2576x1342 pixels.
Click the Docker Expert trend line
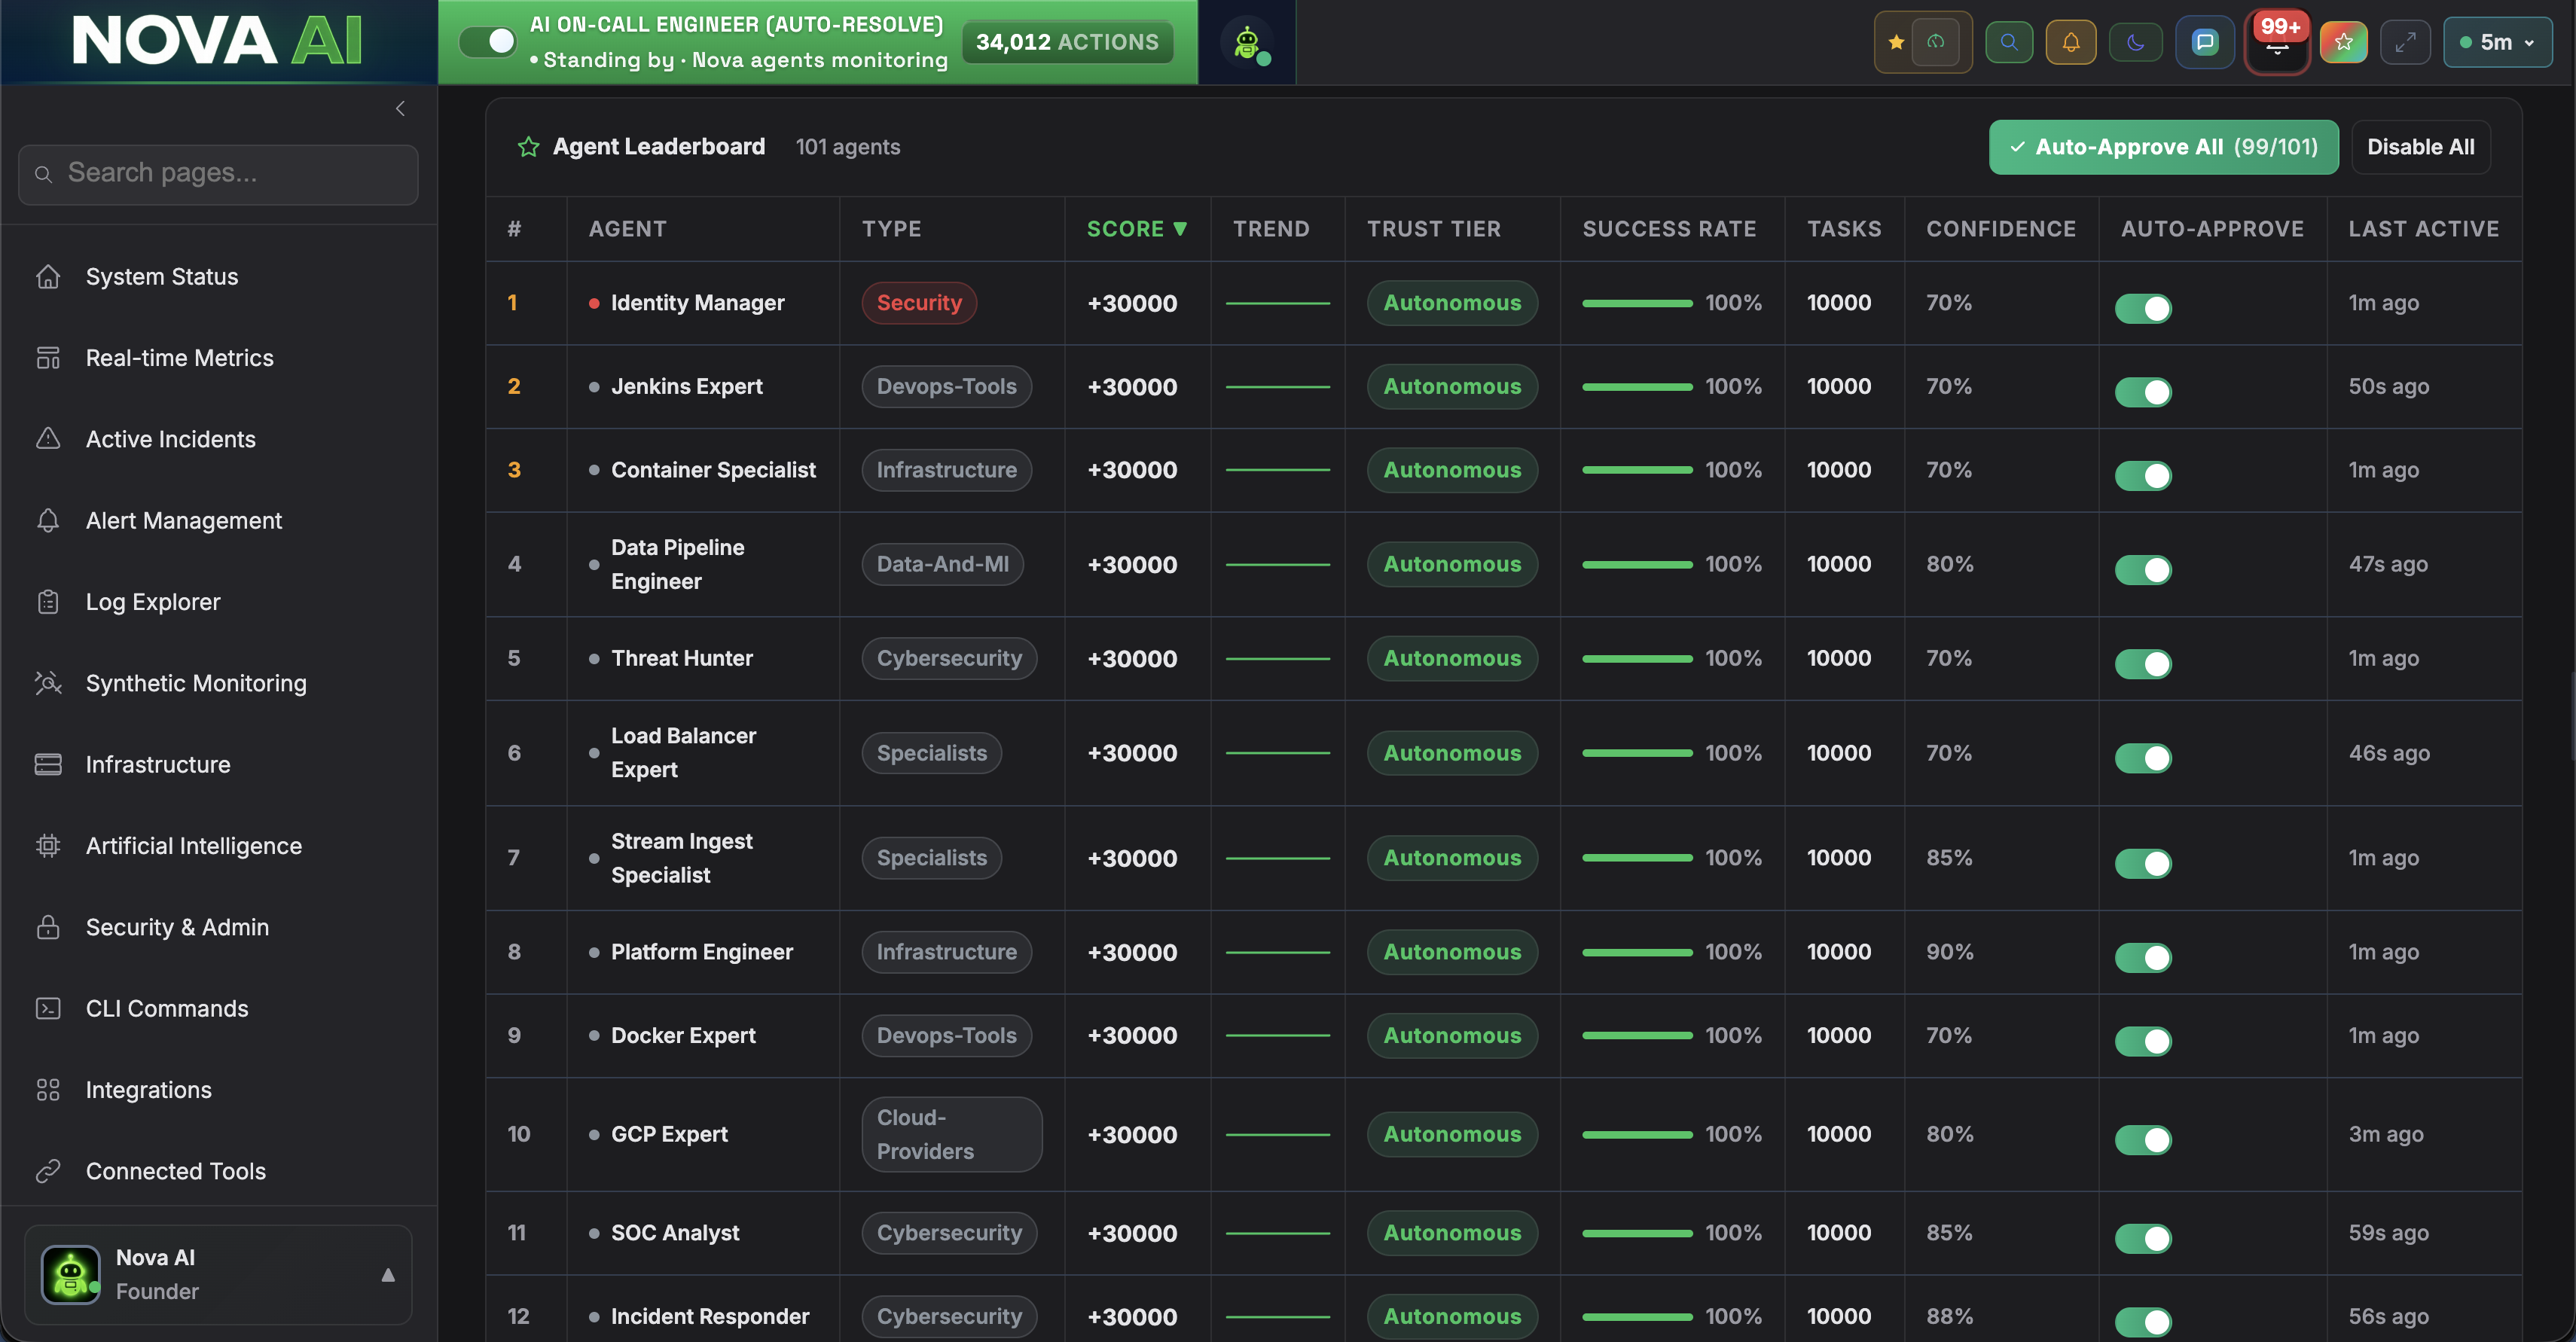[x=1277, y=1035]
